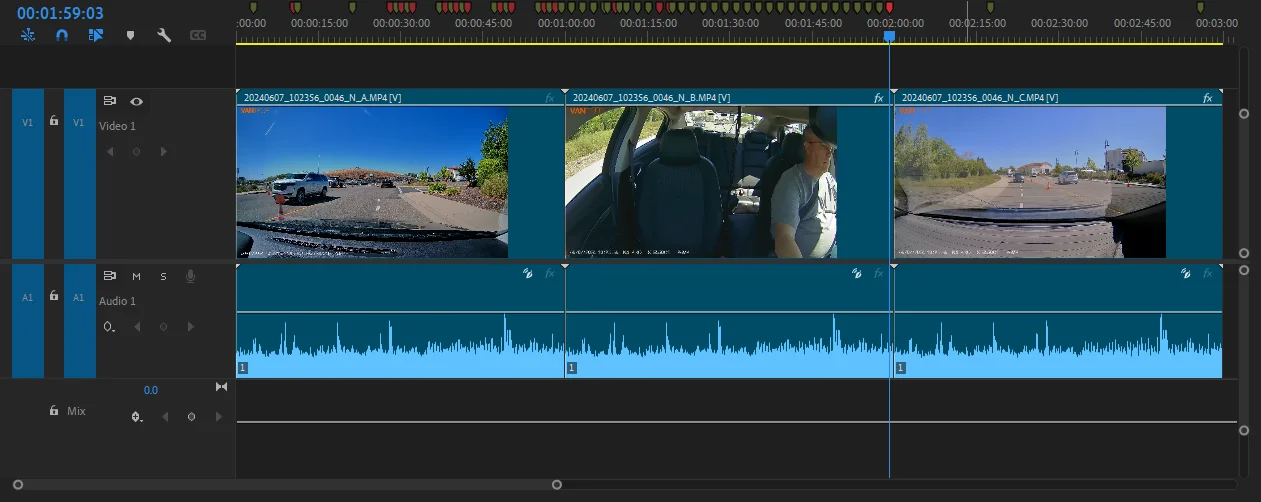
Task: Click the Mix track output expander icon
Action: [x=221, y=387]
